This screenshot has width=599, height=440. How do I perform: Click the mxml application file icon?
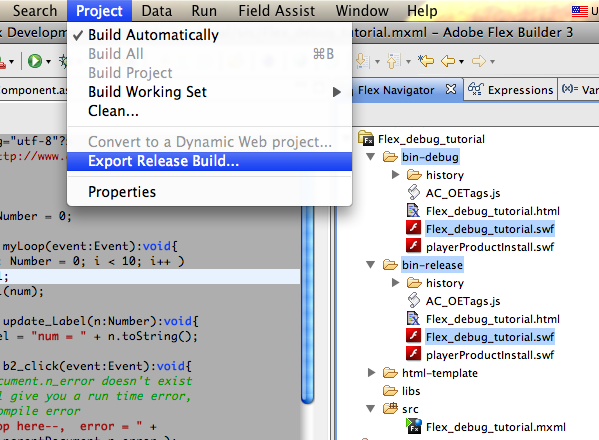coord(413,426)
